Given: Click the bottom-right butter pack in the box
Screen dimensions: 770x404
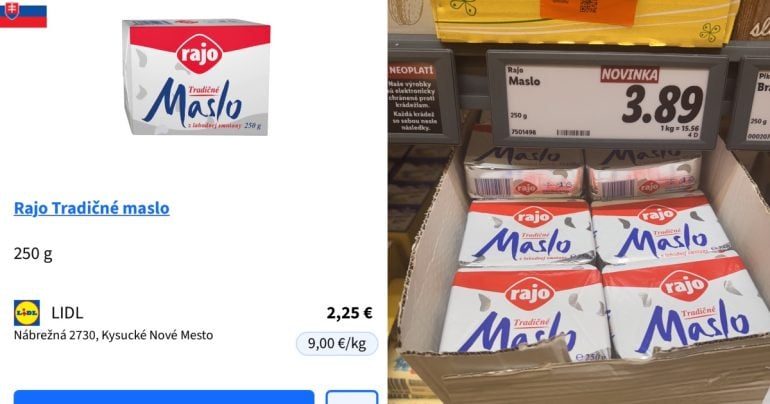Looking at the screenshot, I should (686, 308).
